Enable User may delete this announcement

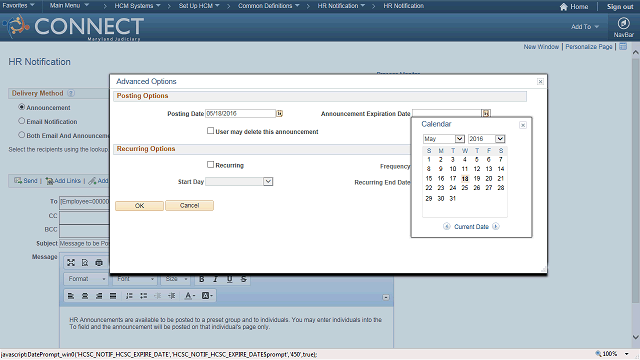pos(210,131)
